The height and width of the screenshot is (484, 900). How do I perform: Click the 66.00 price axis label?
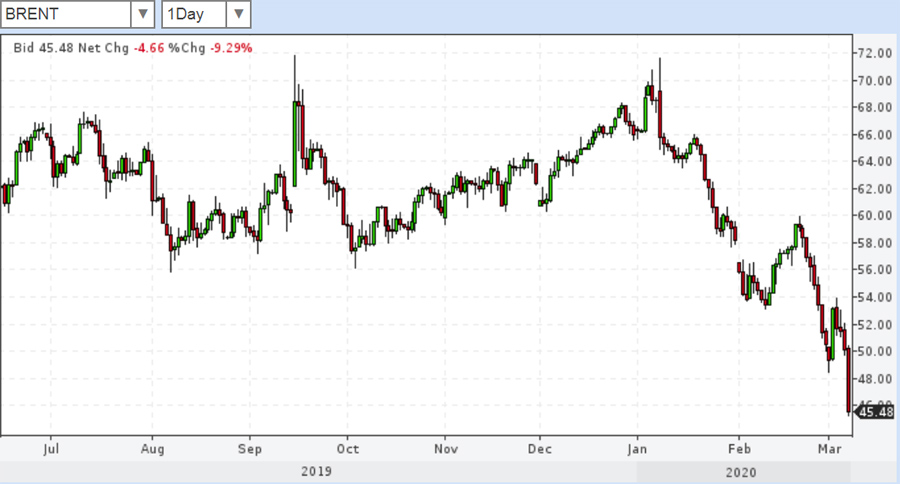[x=875, y=135]
